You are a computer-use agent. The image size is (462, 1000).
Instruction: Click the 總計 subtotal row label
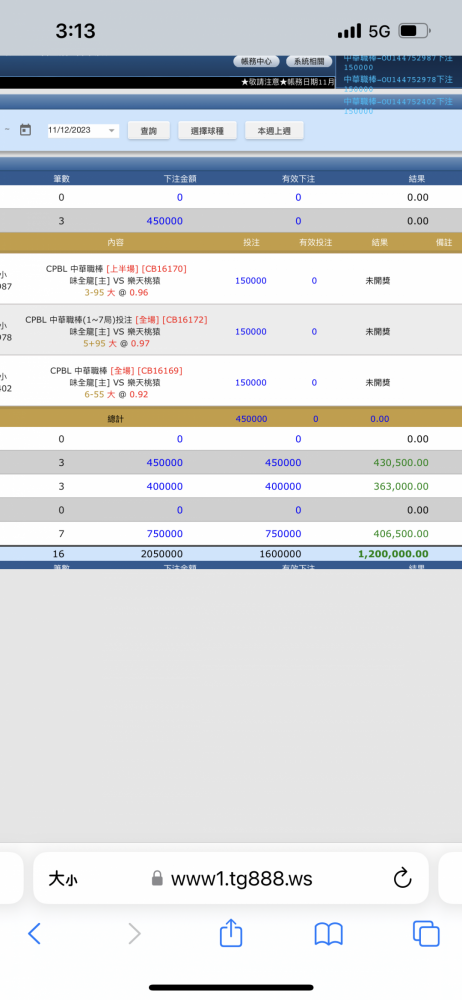(x=116, y=419)
